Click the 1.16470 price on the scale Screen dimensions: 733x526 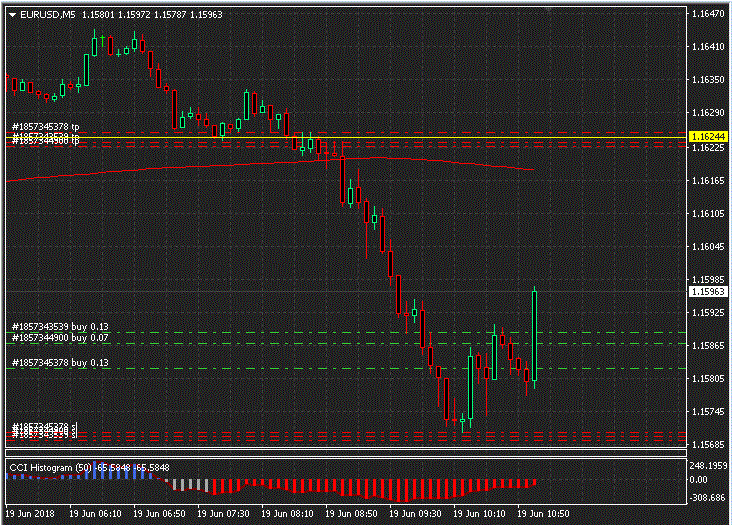(708, 14)
